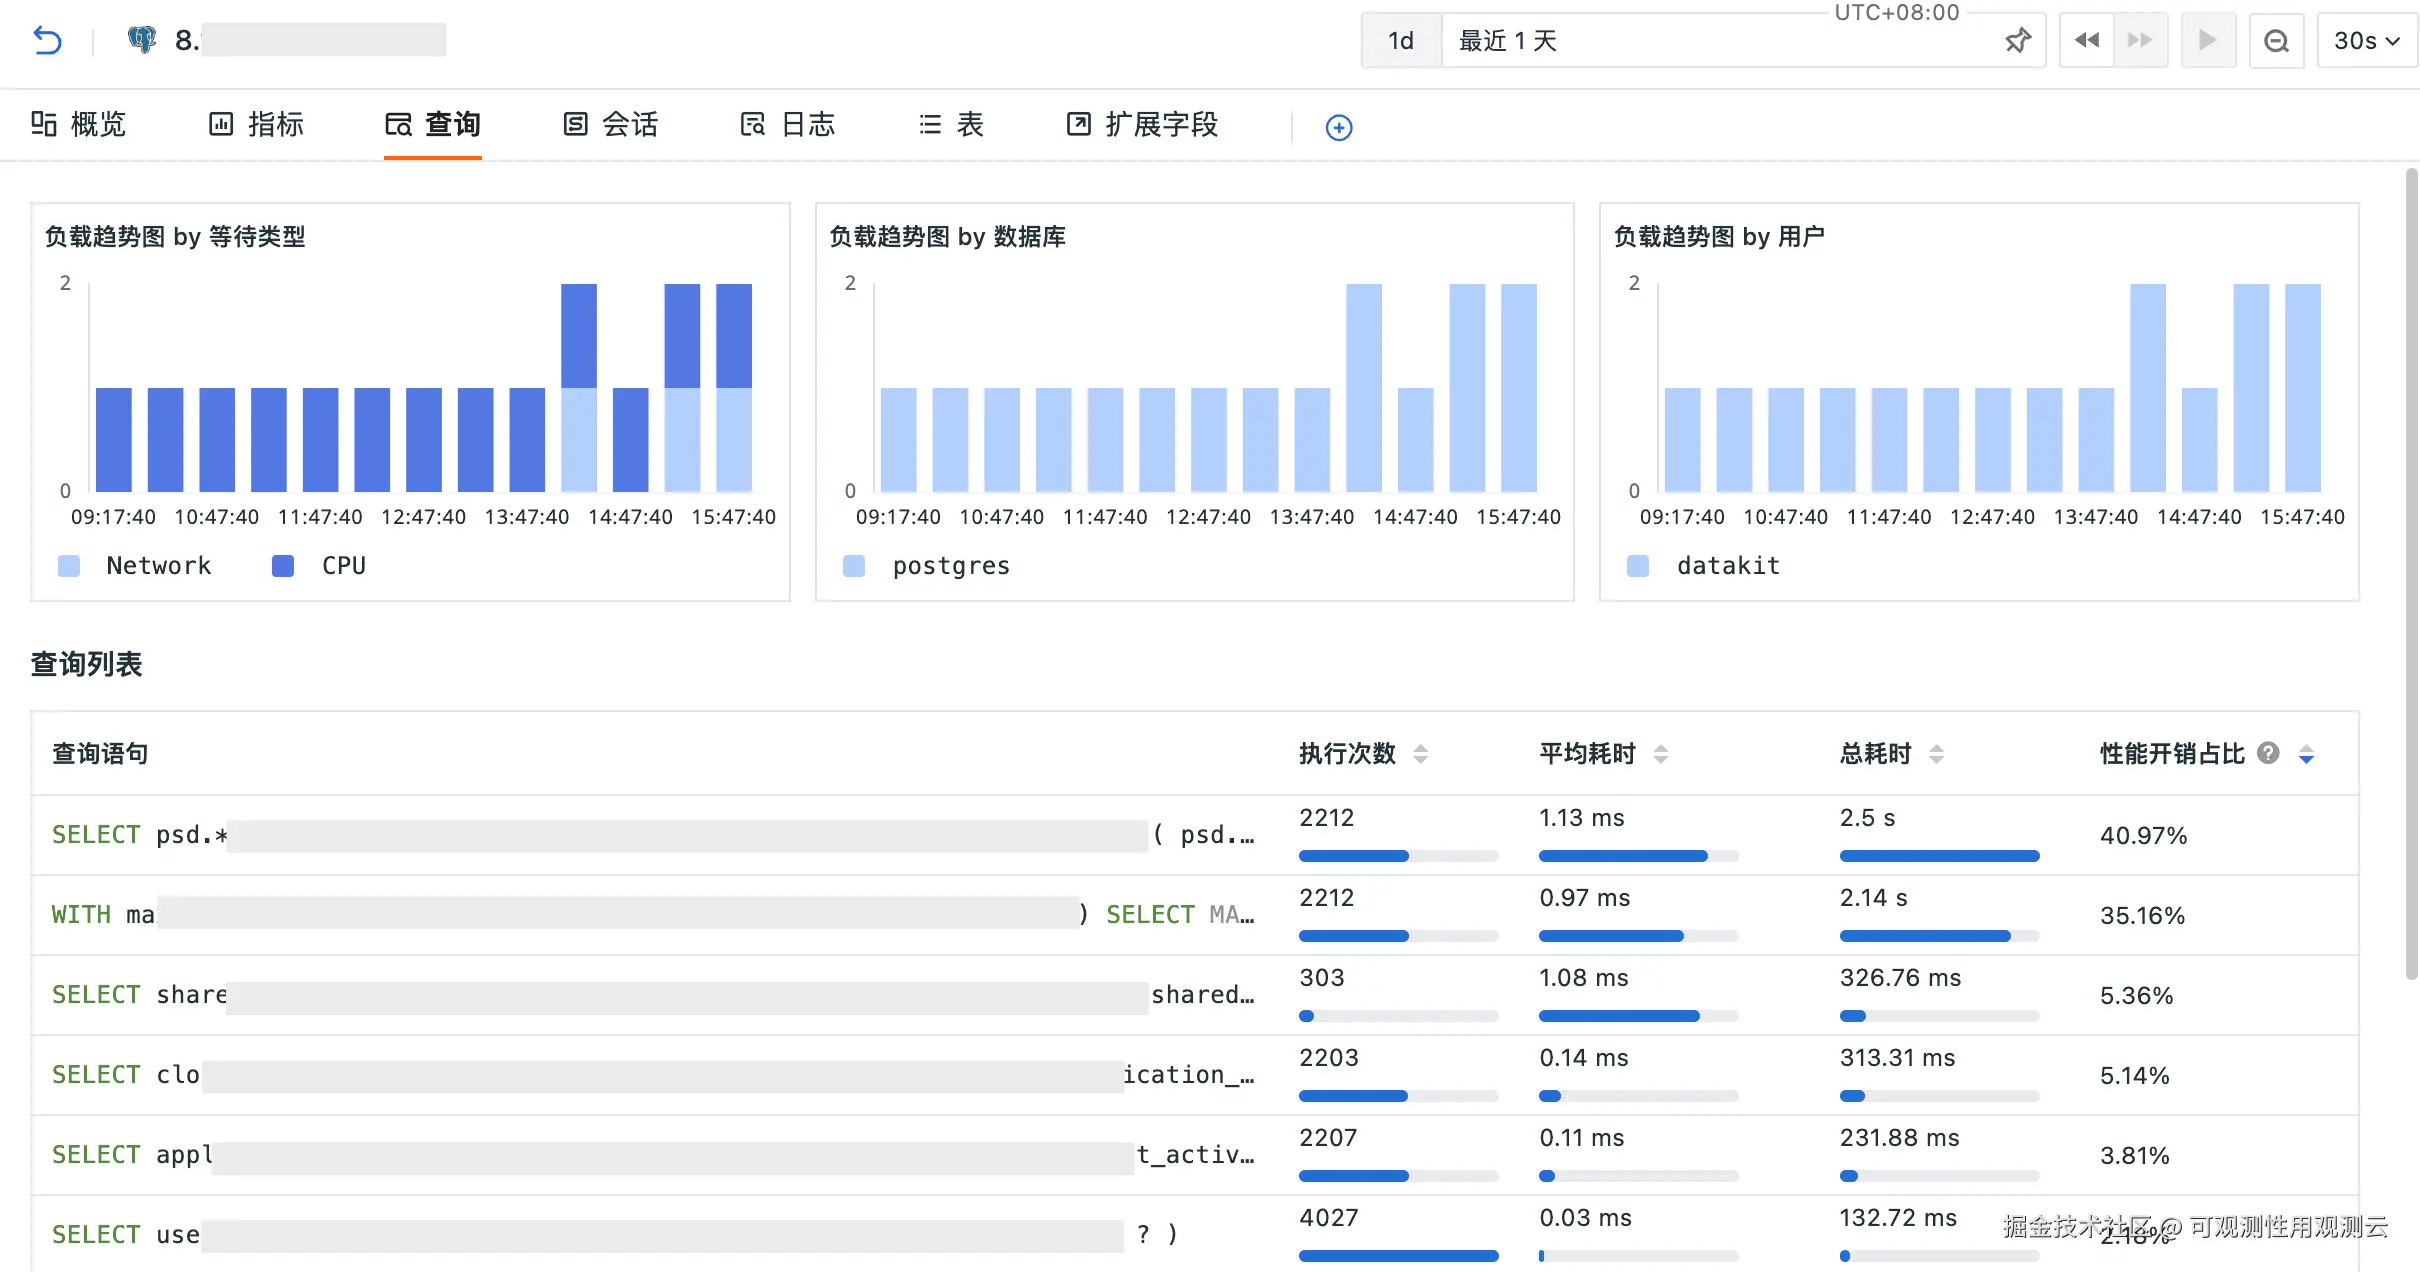
Task: Switch to the 指标 tab
Action: (x=256, y=124)
